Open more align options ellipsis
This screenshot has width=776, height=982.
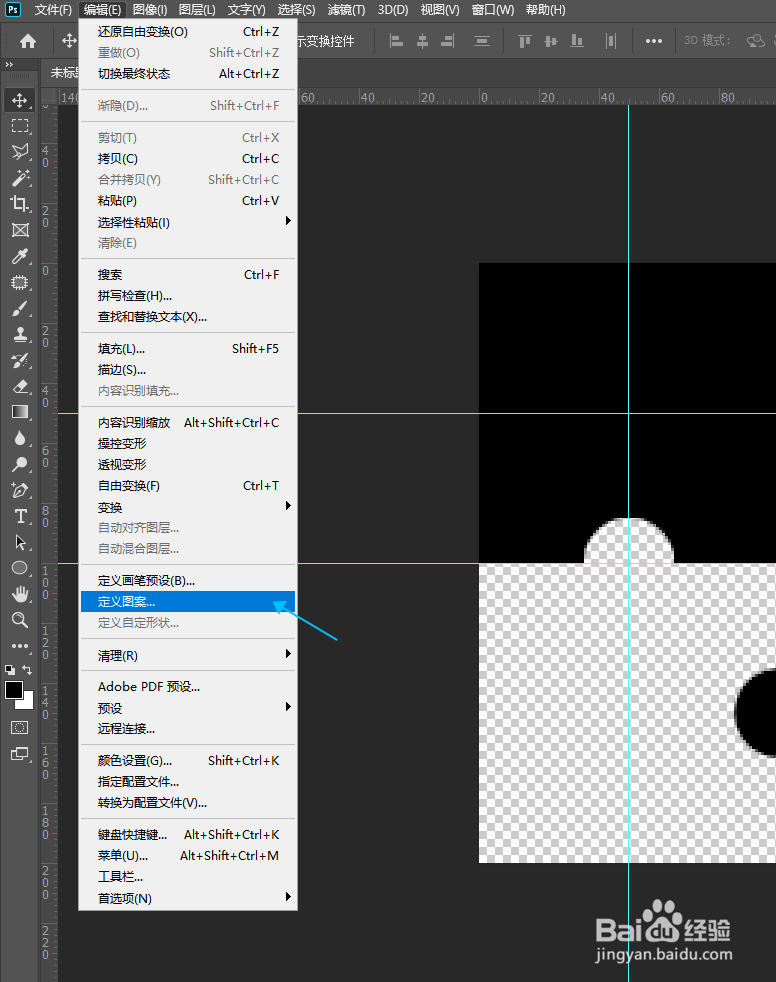coord(654,41)
